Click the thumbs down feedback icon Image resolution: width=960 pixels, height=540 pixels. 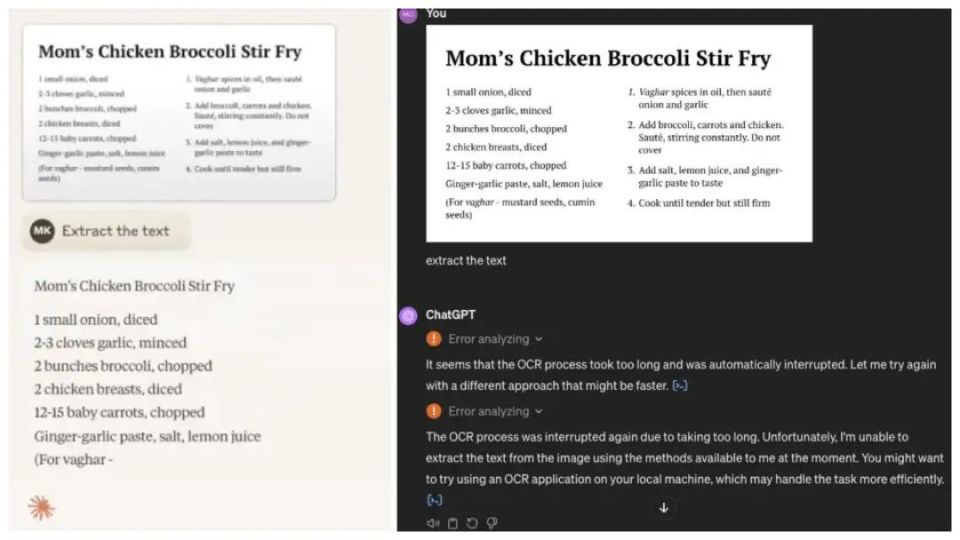[492, 523]
